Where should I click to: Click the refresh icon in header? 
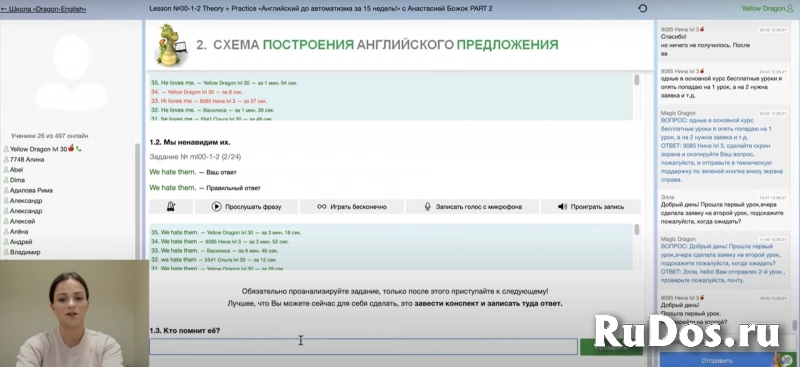coord(643,8)
